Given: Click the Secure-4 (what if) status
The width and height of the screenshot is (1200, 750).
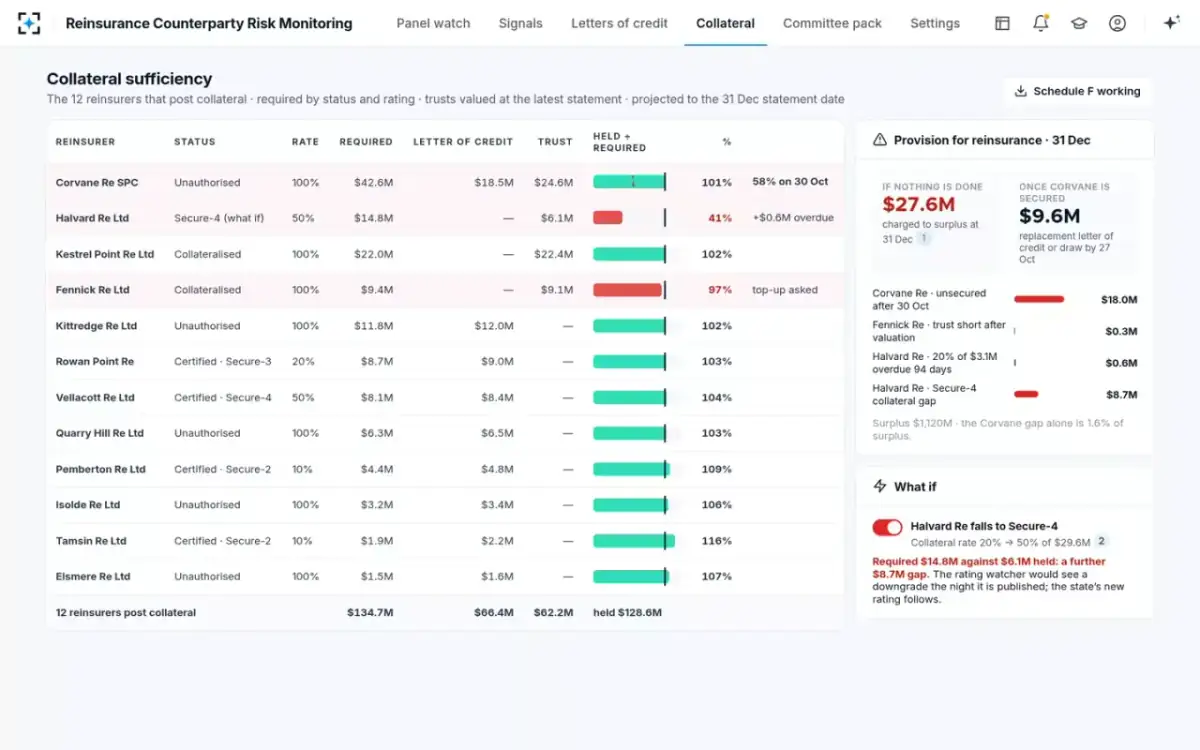Looking at the screenshot, I should click(x=220, y=218).
